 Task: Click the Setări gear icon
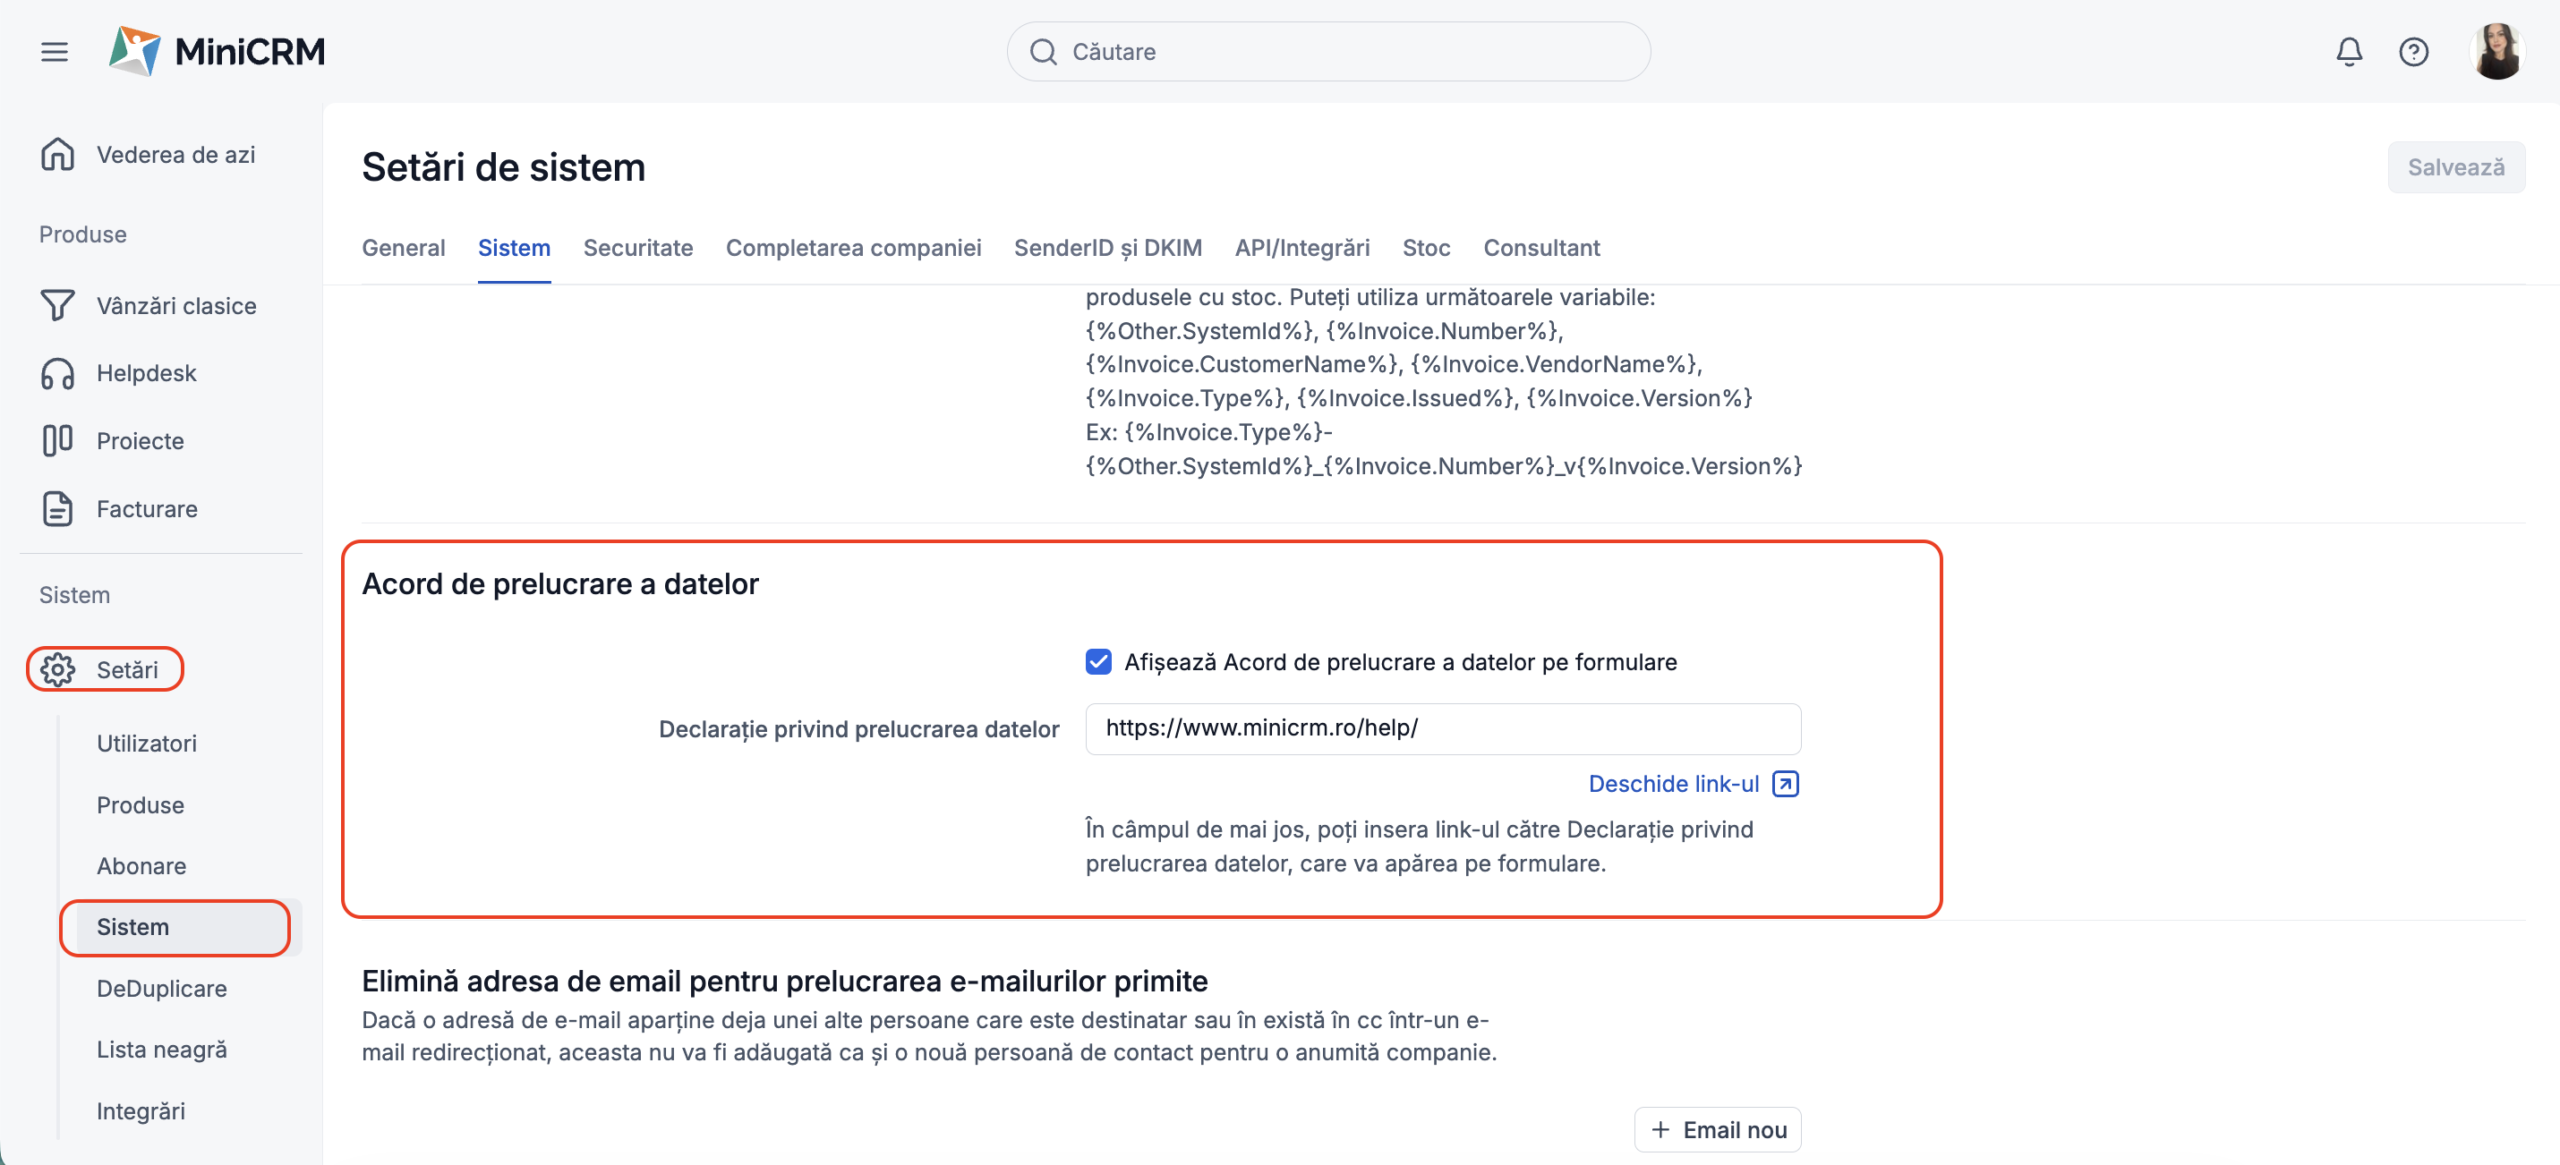point(58,670)
